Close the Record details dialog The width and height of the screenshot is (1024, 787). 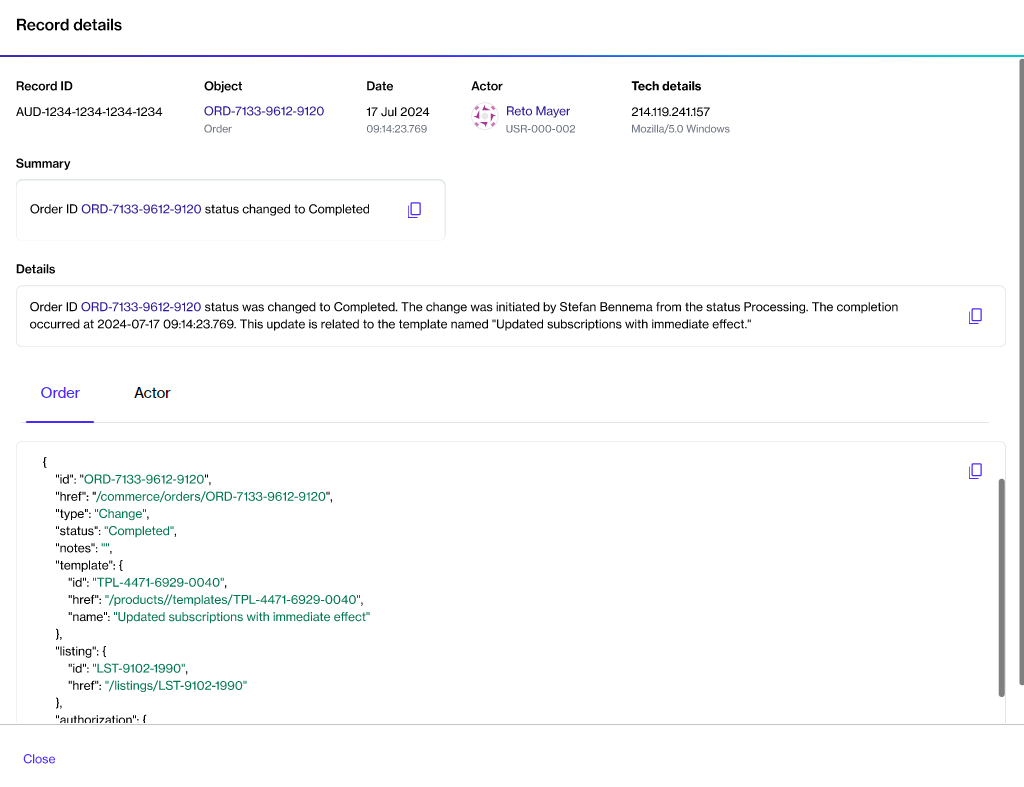click(x=39, y=759)
